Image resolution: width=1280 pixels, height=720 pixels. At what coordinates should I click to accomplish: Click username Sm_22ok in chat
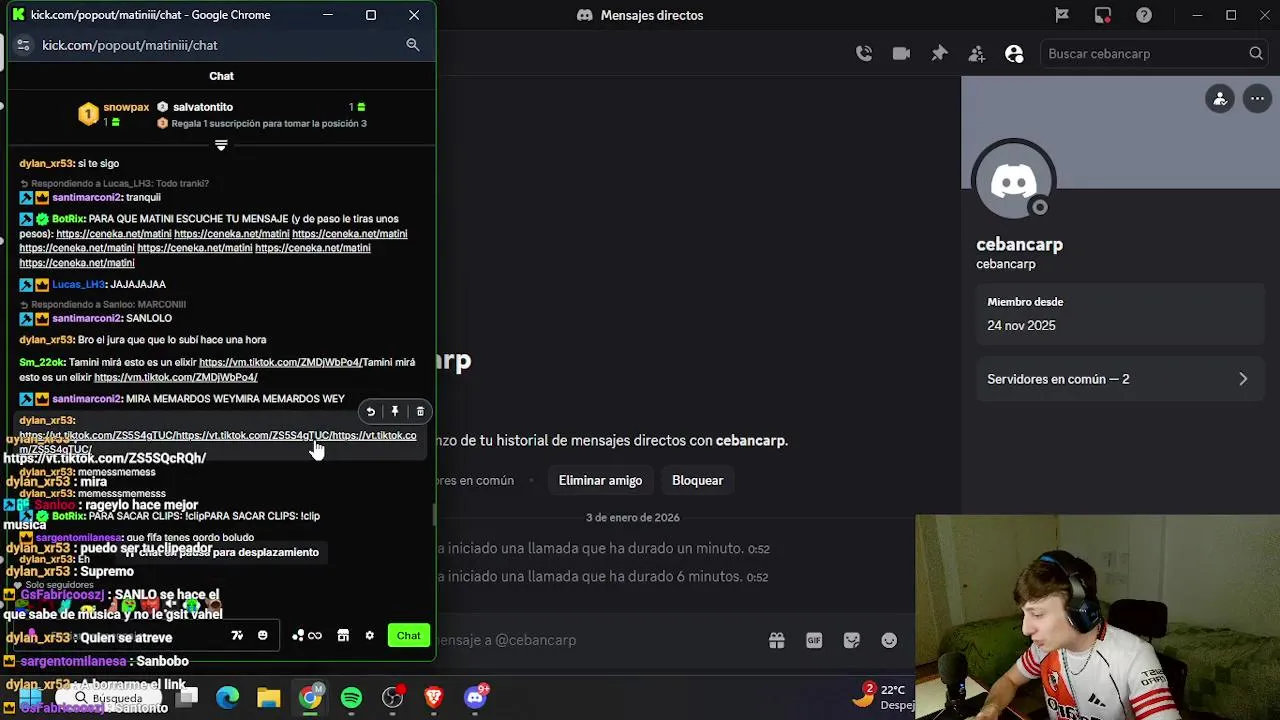[x=42, y=363]
